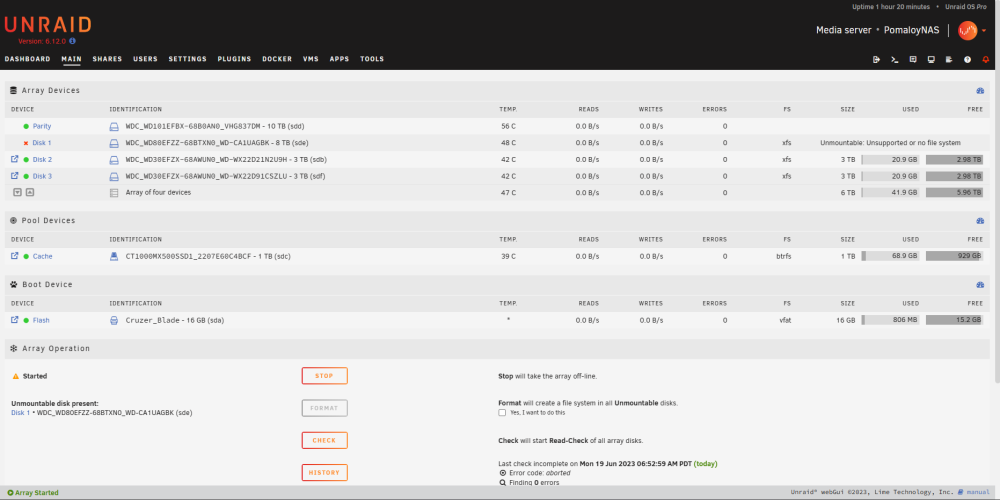Browse Disk 3 via its open-share icon

point(15,175)
